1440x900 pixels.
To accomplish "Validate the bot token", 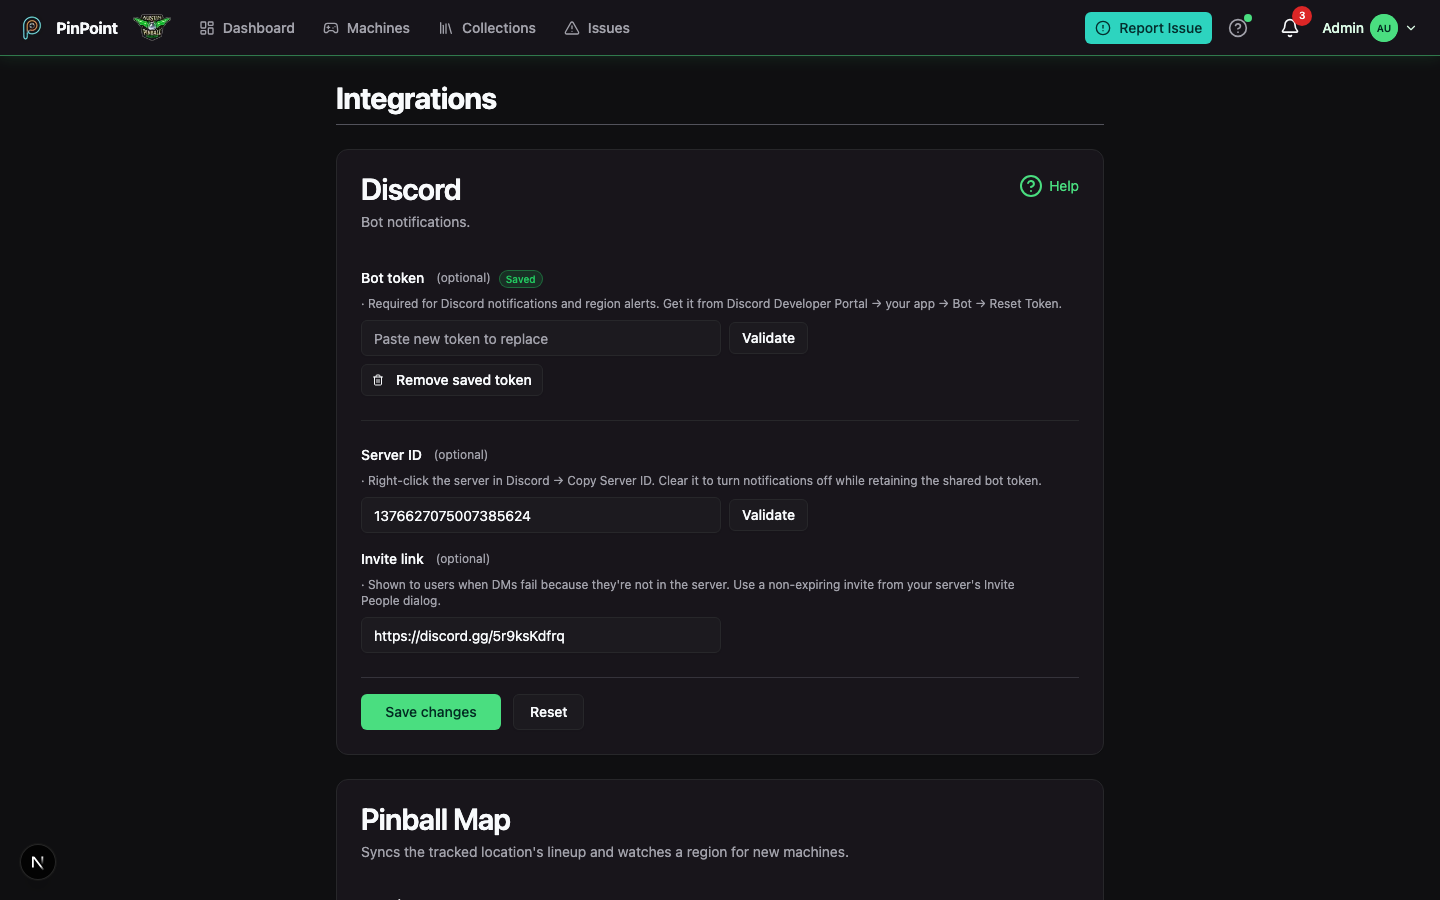I will pyautogui.click(x=768, y=338).
